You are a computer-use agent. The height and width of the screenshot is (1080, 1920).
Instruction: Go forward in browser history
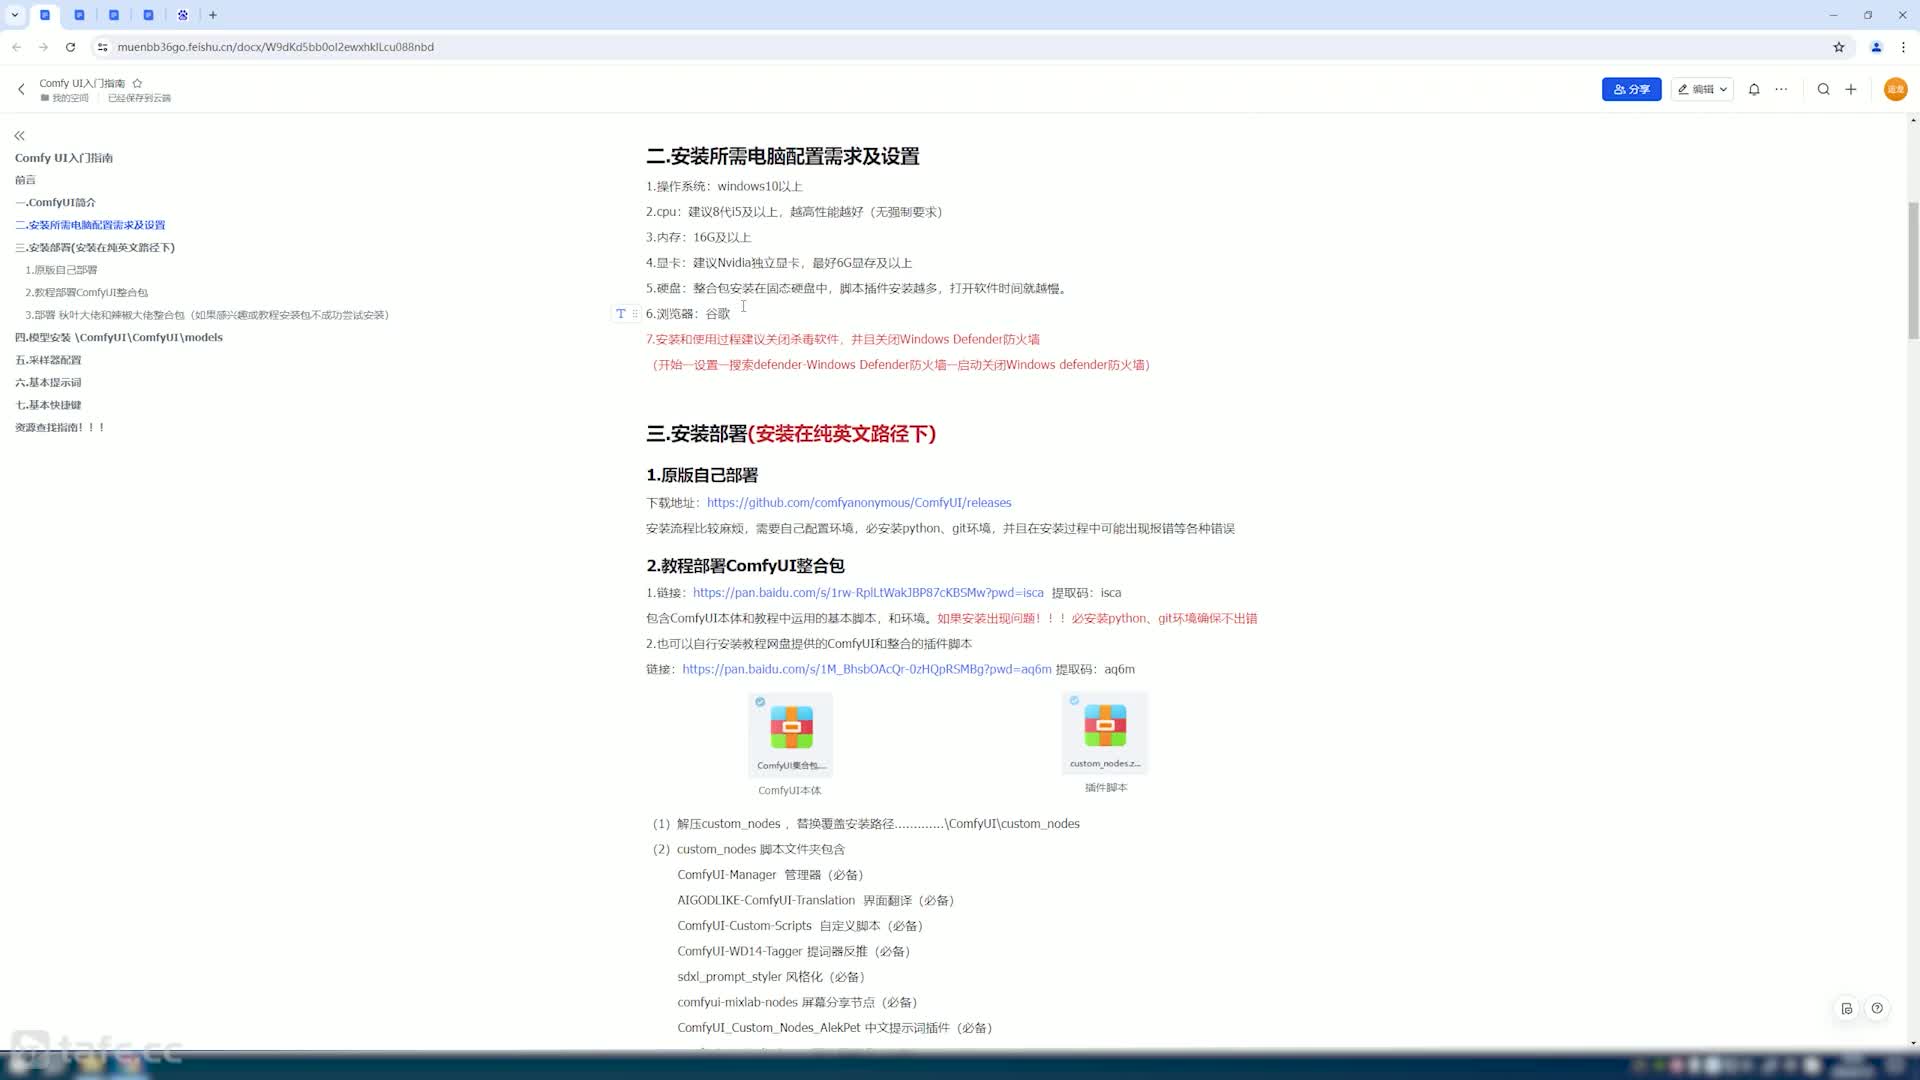click(43, 47)
